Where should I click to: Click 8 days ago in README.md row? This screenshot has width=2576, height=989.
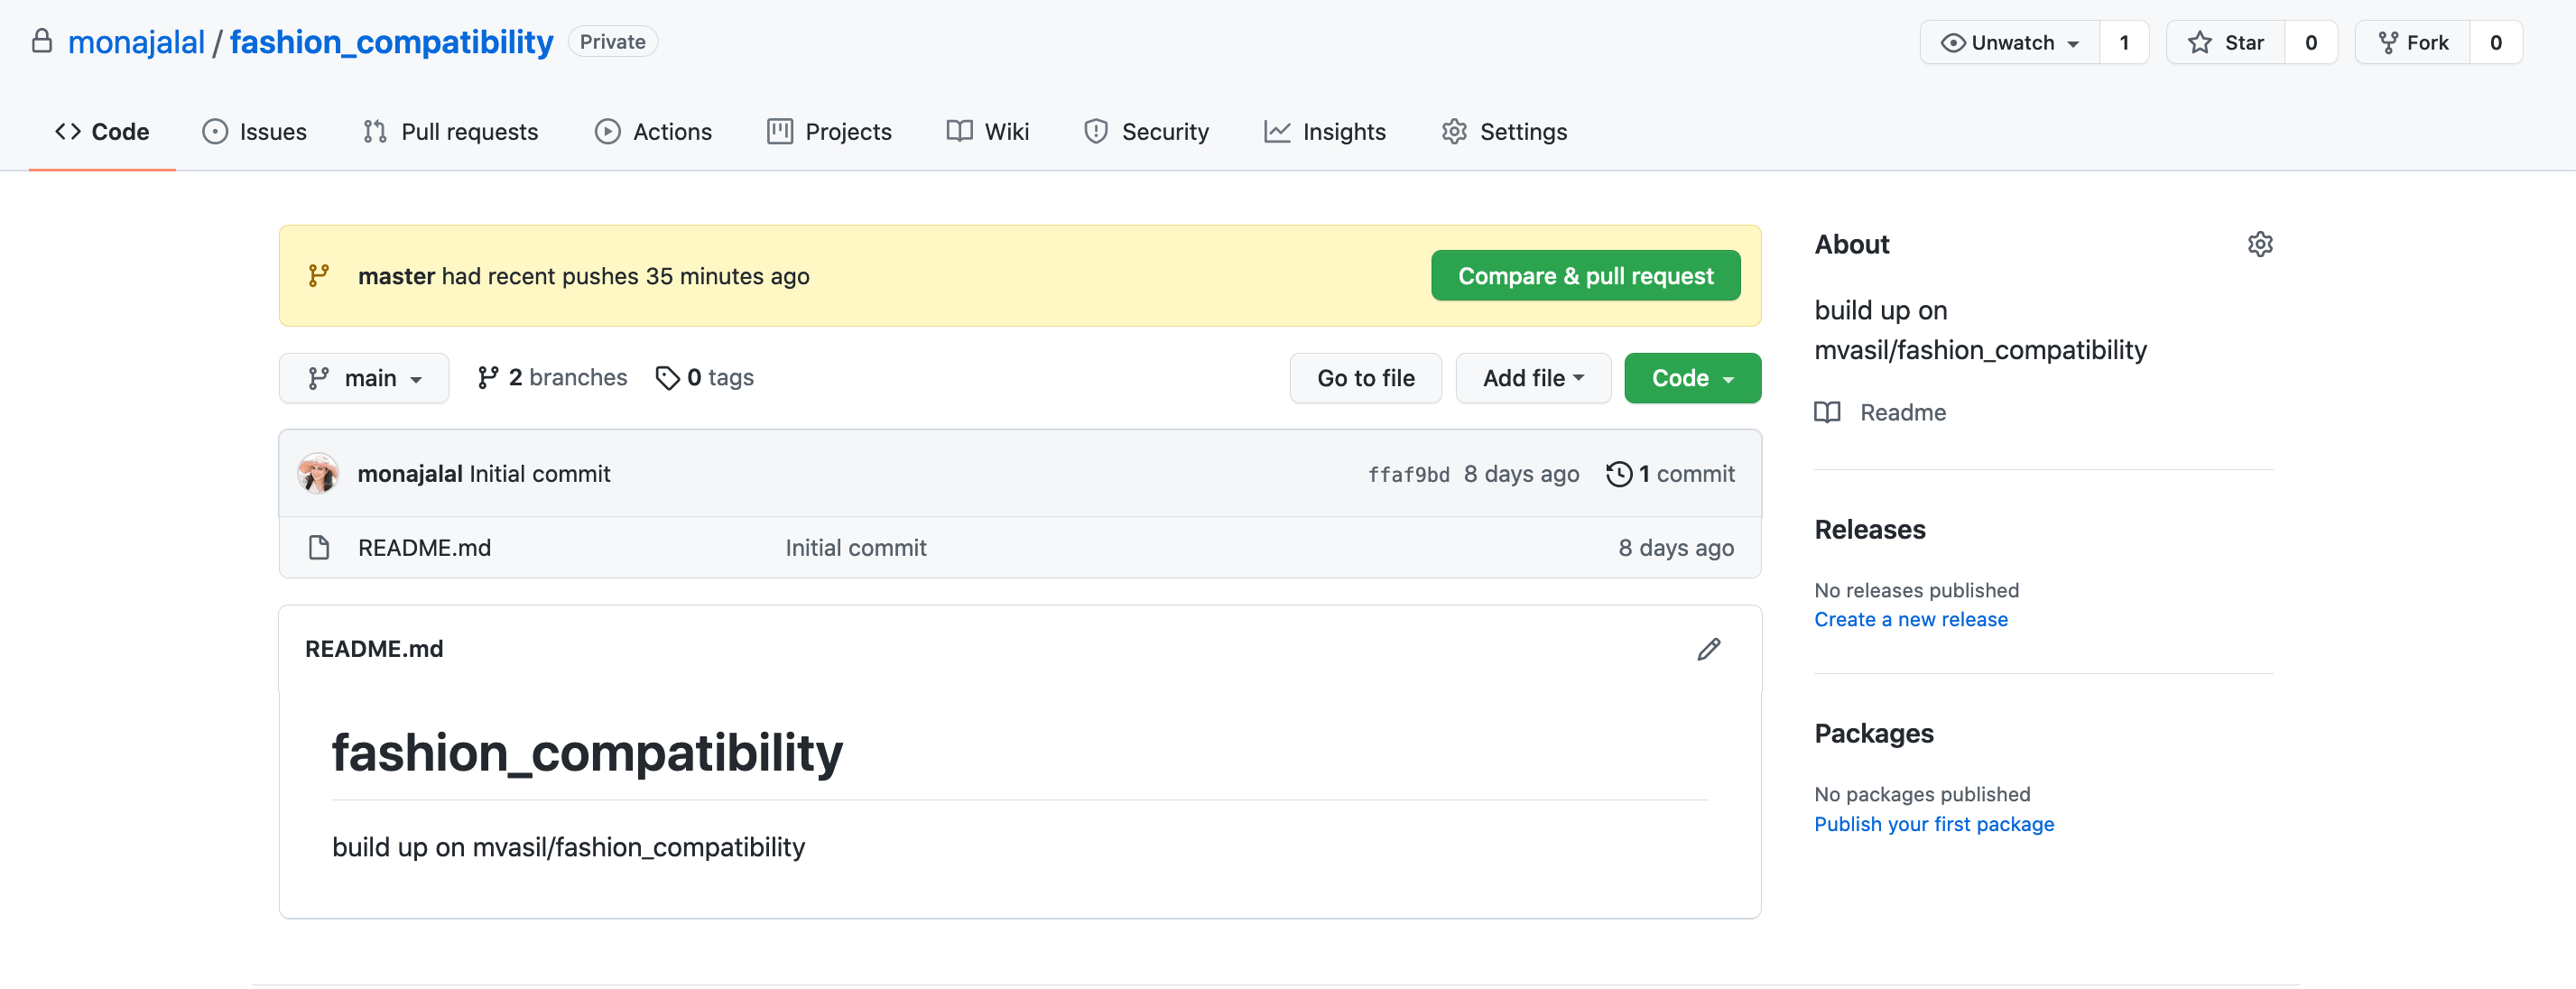(x=1676, y=548)
